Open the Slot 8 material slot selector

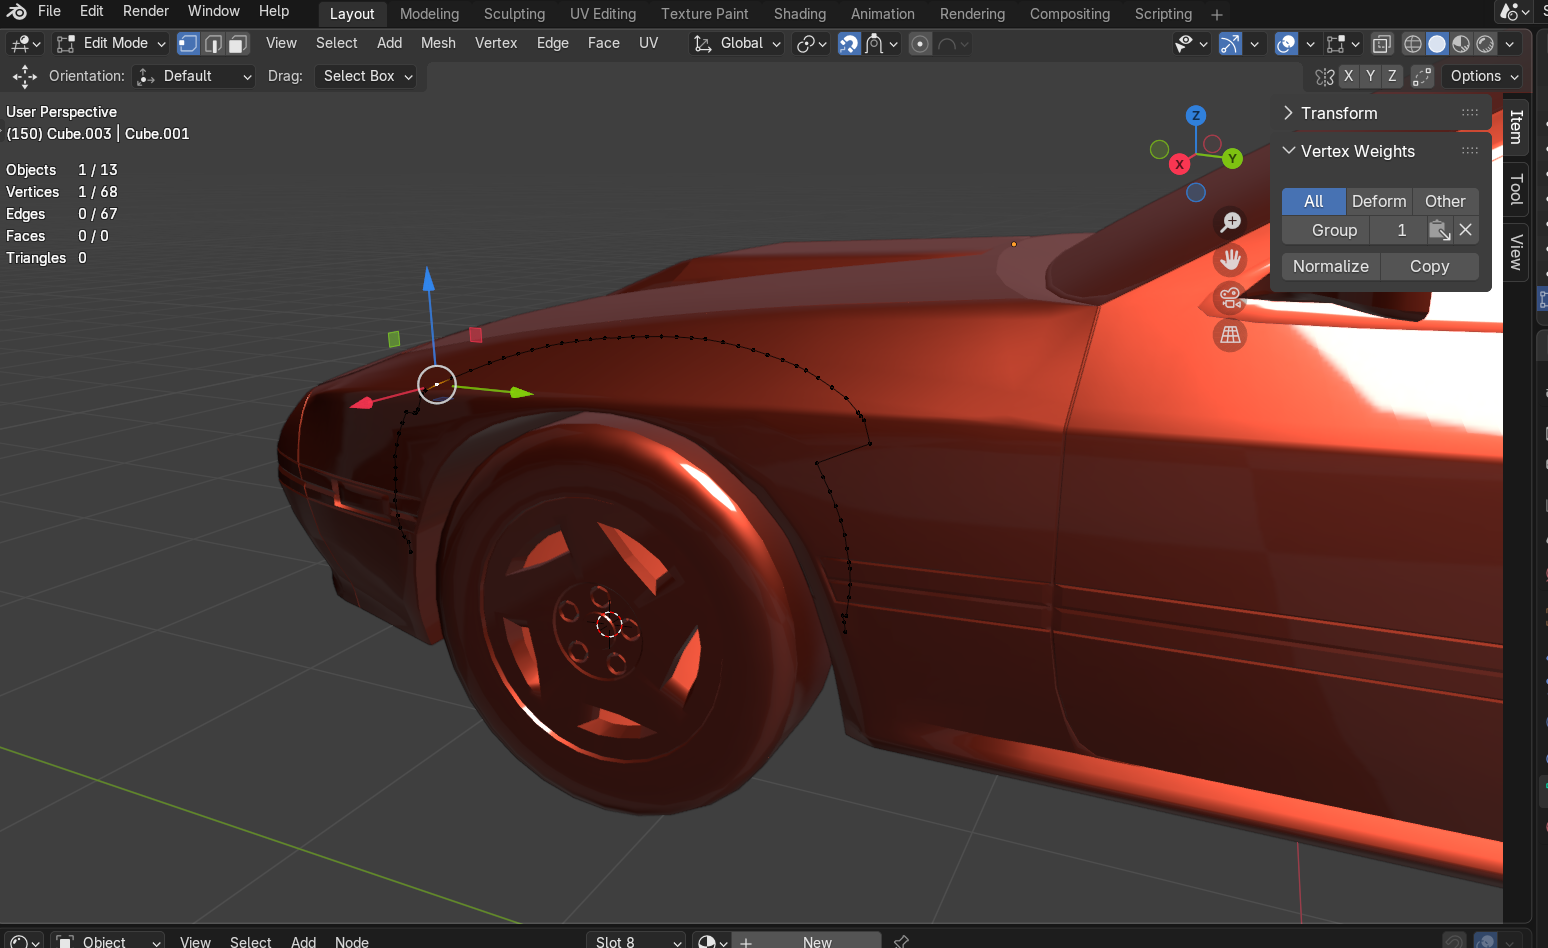pyautogui.click(x=636, y=942)
